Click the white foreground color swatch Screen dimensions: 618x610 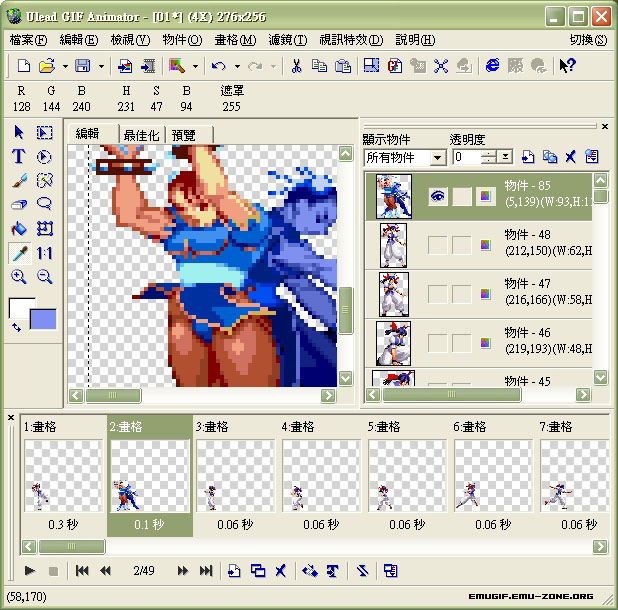click(x=20, y=307)
